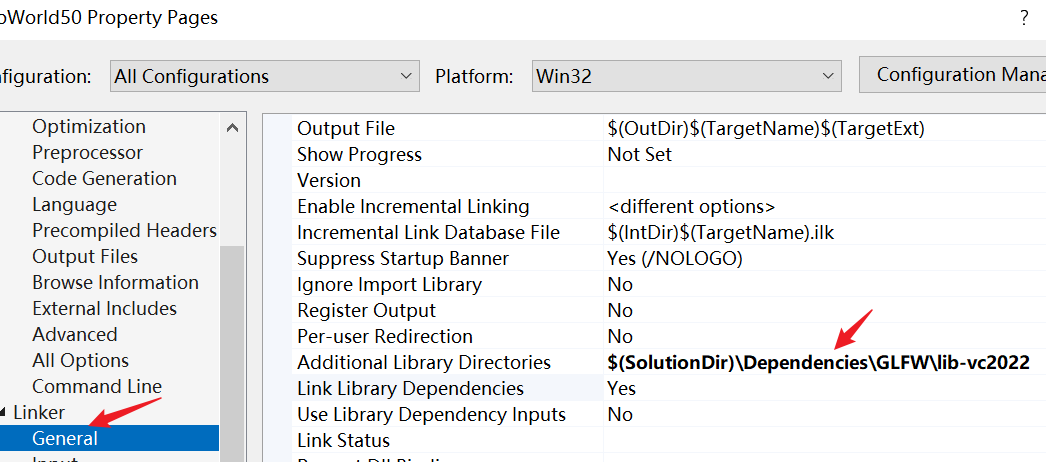
Task: Click the Suppress Startup Banner value
Action: pos(675,259)
